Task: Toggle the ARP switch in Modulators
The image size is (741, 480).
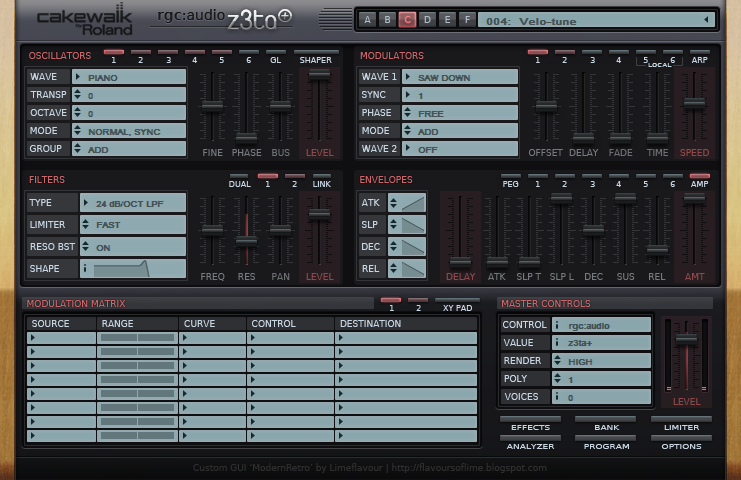Action: (x=699, y=52)
